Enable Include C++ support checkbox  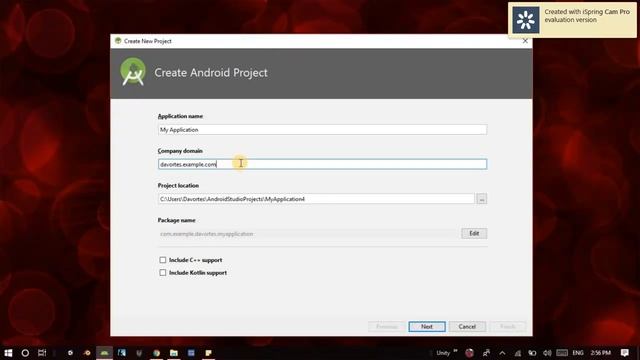(163, 260)
